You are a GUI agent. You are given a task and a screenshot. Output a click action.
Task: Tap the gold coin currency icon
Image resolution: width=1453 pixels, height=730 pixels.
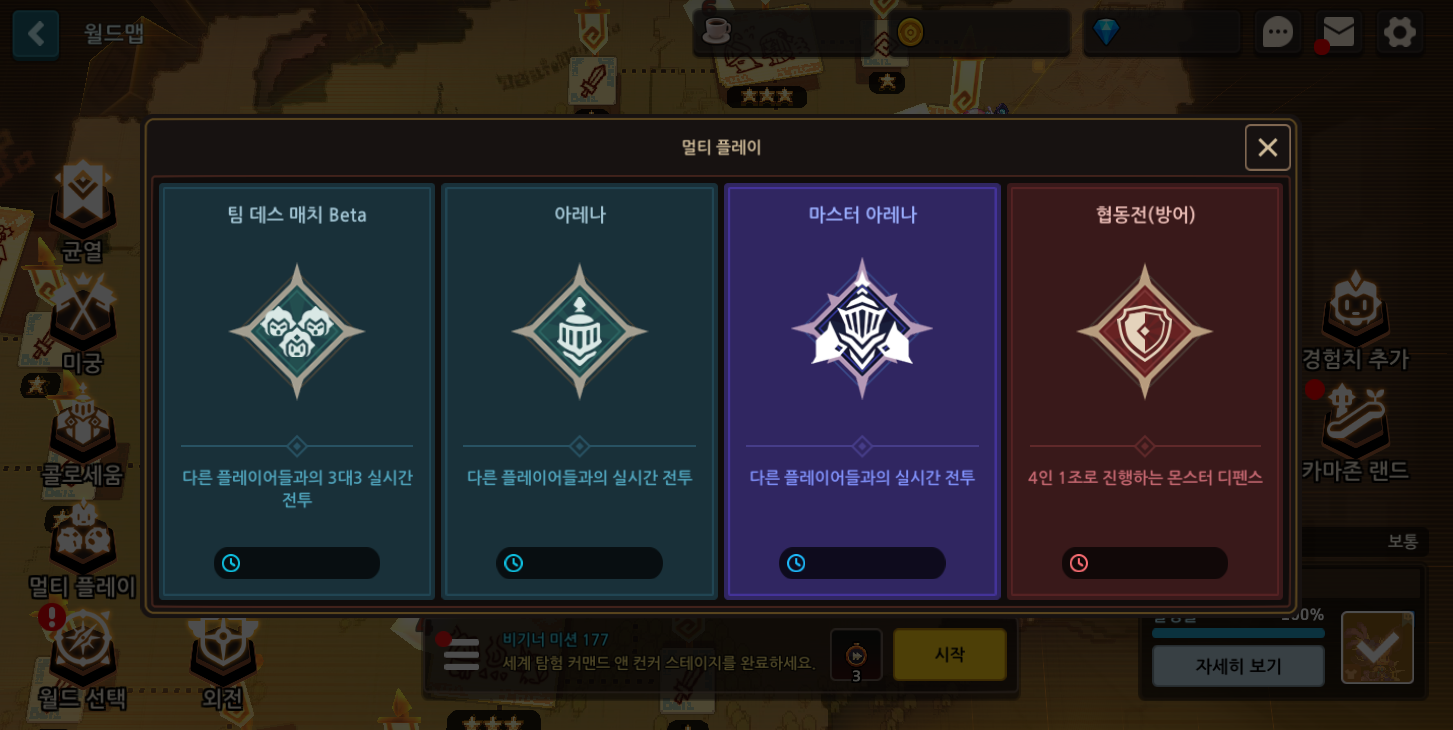point(910,32)
